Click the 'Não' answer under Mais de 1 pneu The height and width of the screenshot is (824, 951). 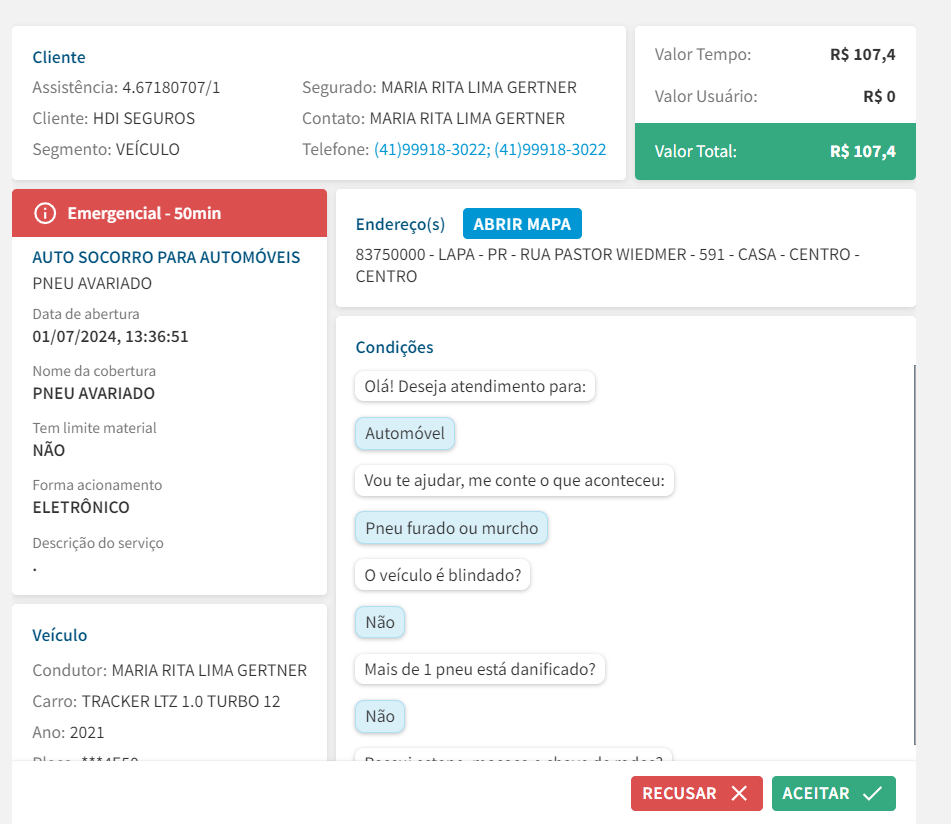click(380, 716)
